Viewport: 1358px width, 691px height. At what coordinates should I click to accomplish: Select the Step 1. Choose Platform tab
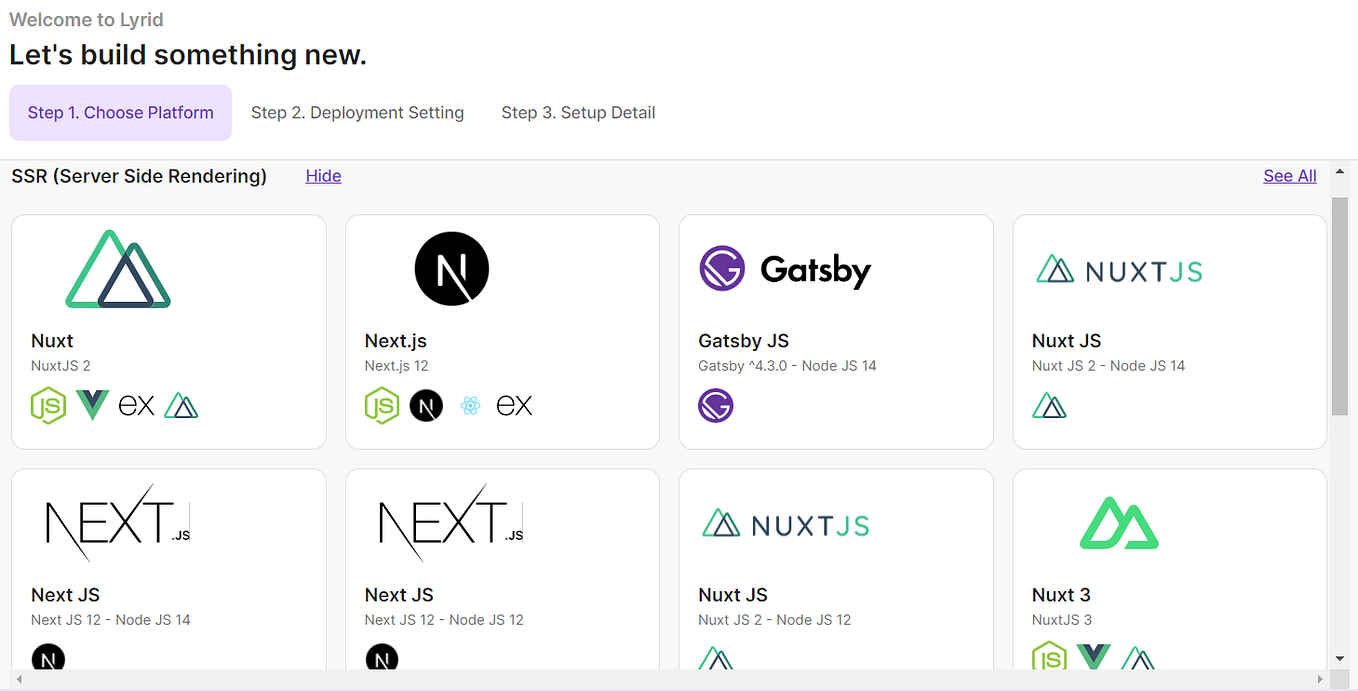click(120, 112)
